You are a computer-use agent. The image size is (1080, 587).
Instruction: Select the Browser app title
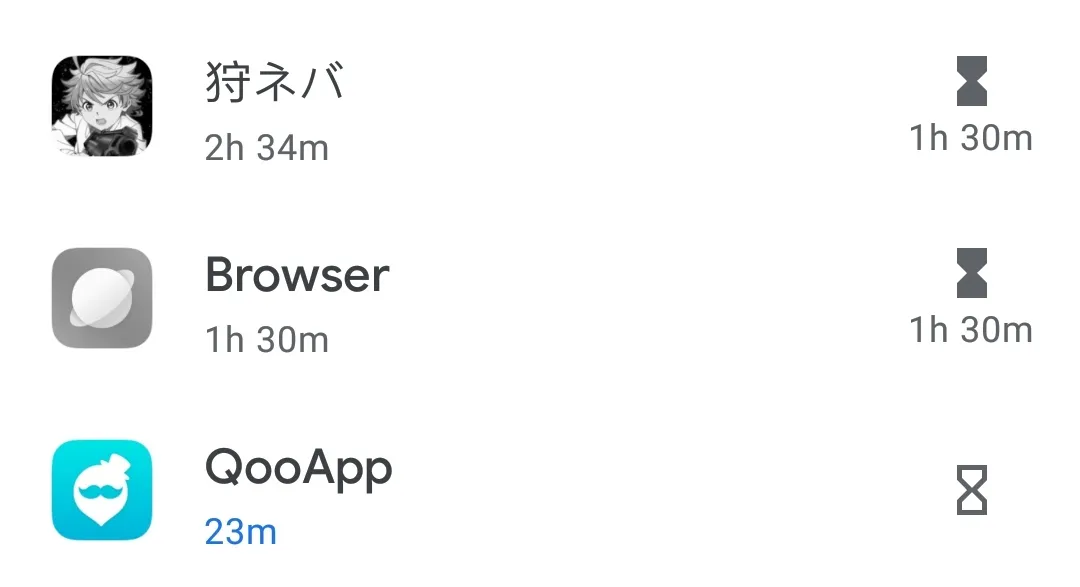coord(297,275)
